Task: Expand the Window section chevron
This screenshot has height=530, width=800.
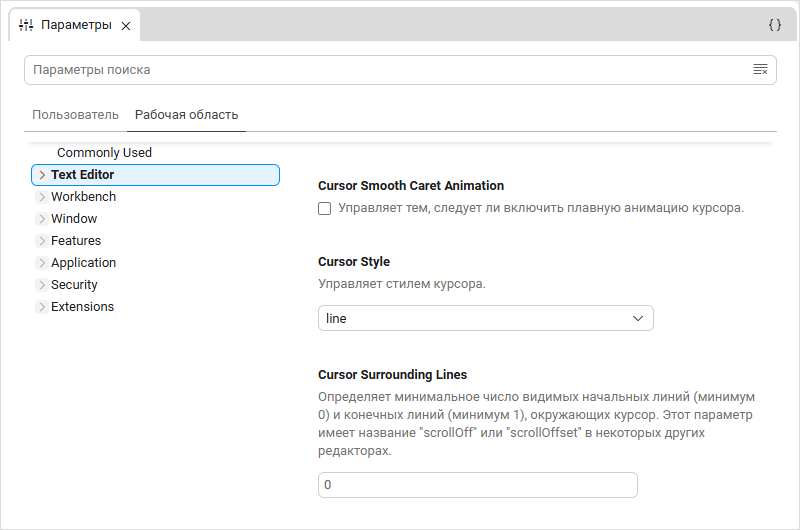Action: (x=42, y=219)
